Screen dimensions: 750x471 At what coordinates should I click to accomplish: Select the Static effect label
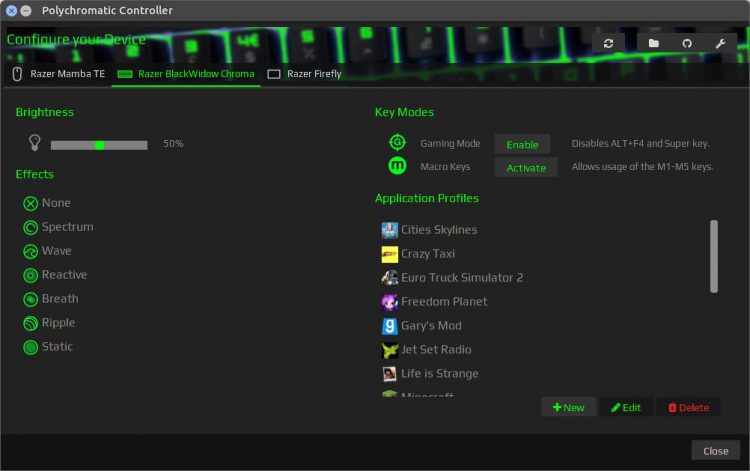pyautogui.click(x=57, y=347)
